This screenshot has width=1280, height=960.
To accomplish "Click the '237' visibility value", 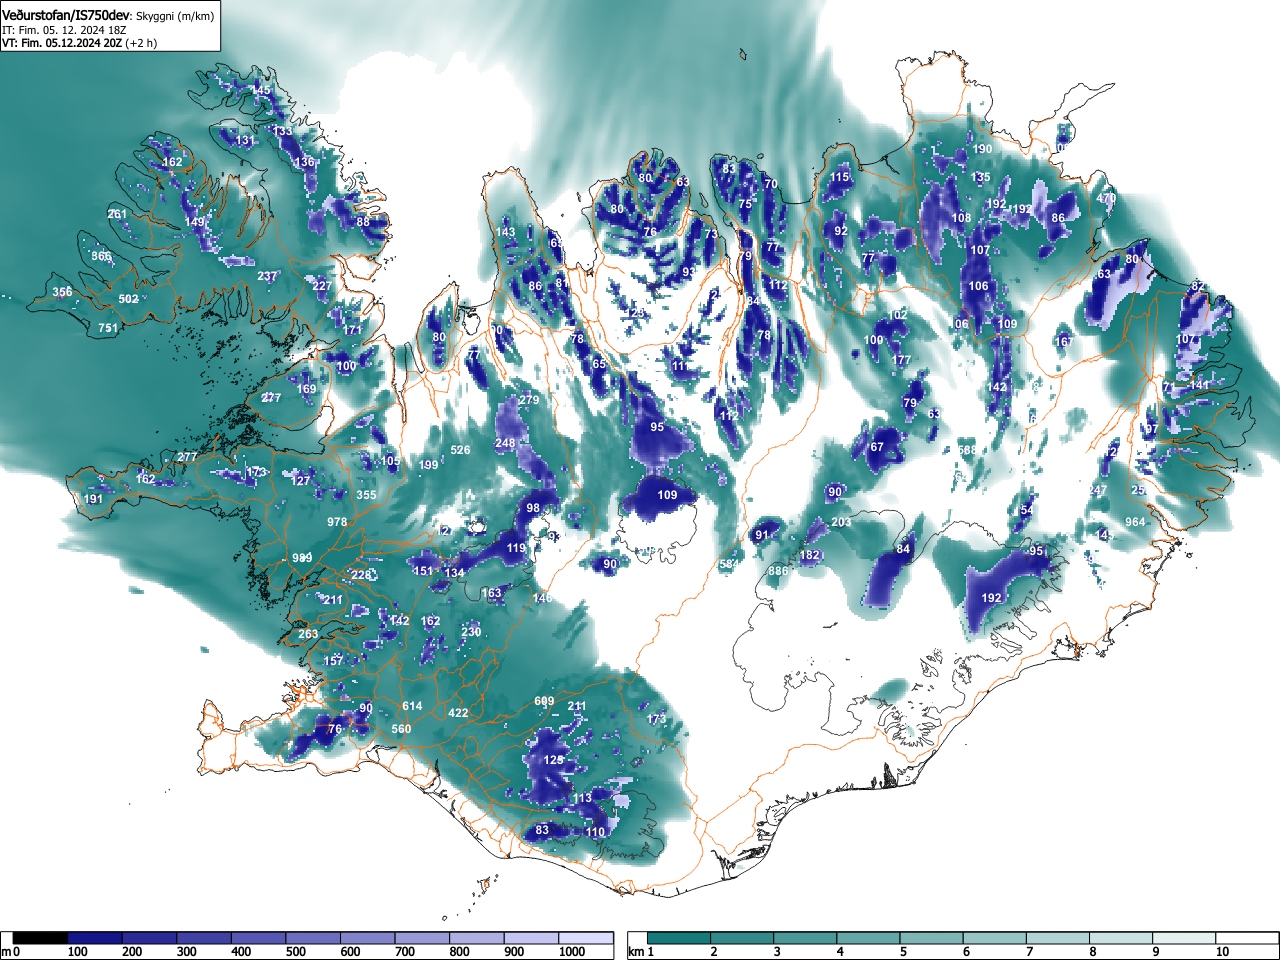I will coord(267,276).
